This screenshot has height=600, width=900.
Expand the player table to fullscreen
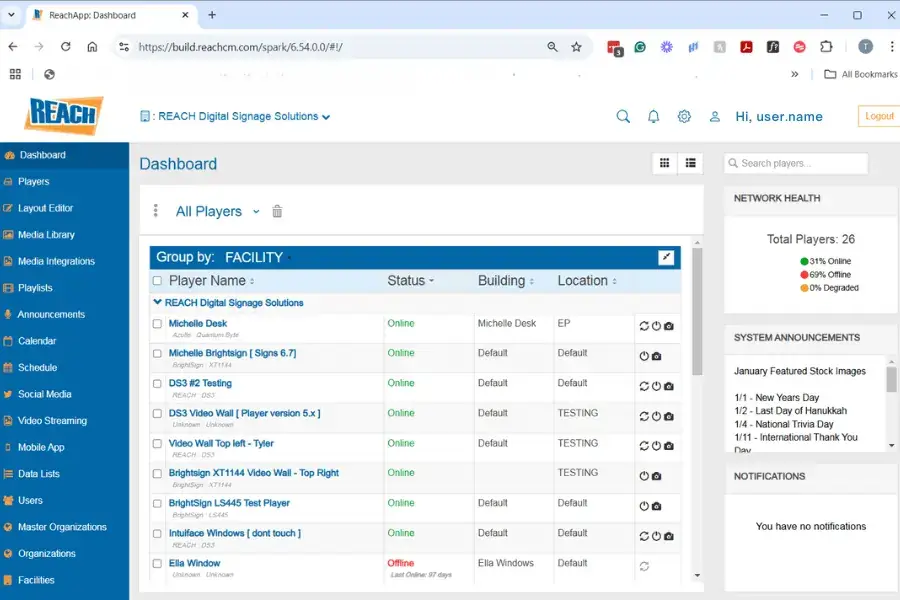pos(666,257)
